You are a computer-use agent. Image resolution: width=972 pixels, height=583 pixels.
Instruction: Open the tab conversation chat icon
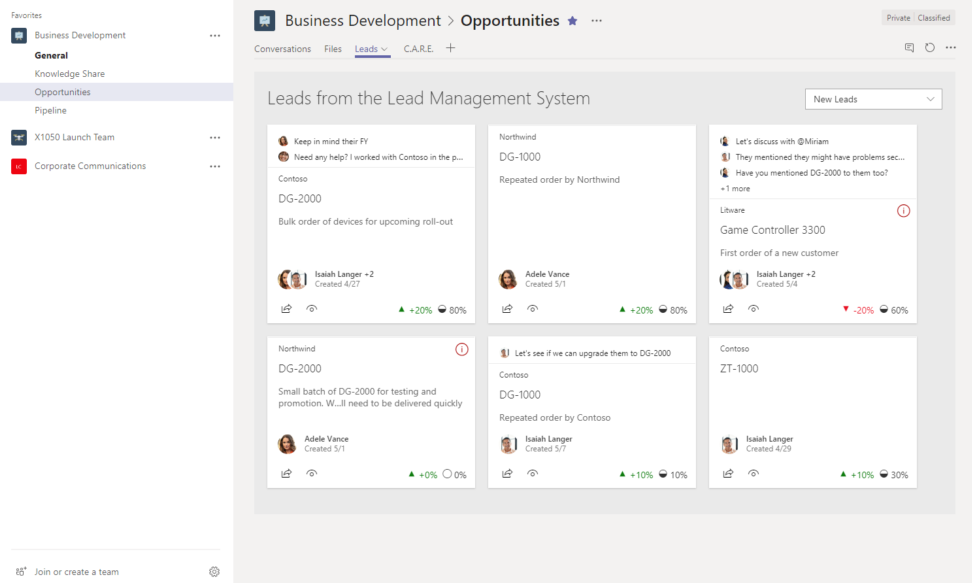click(909, 48)
